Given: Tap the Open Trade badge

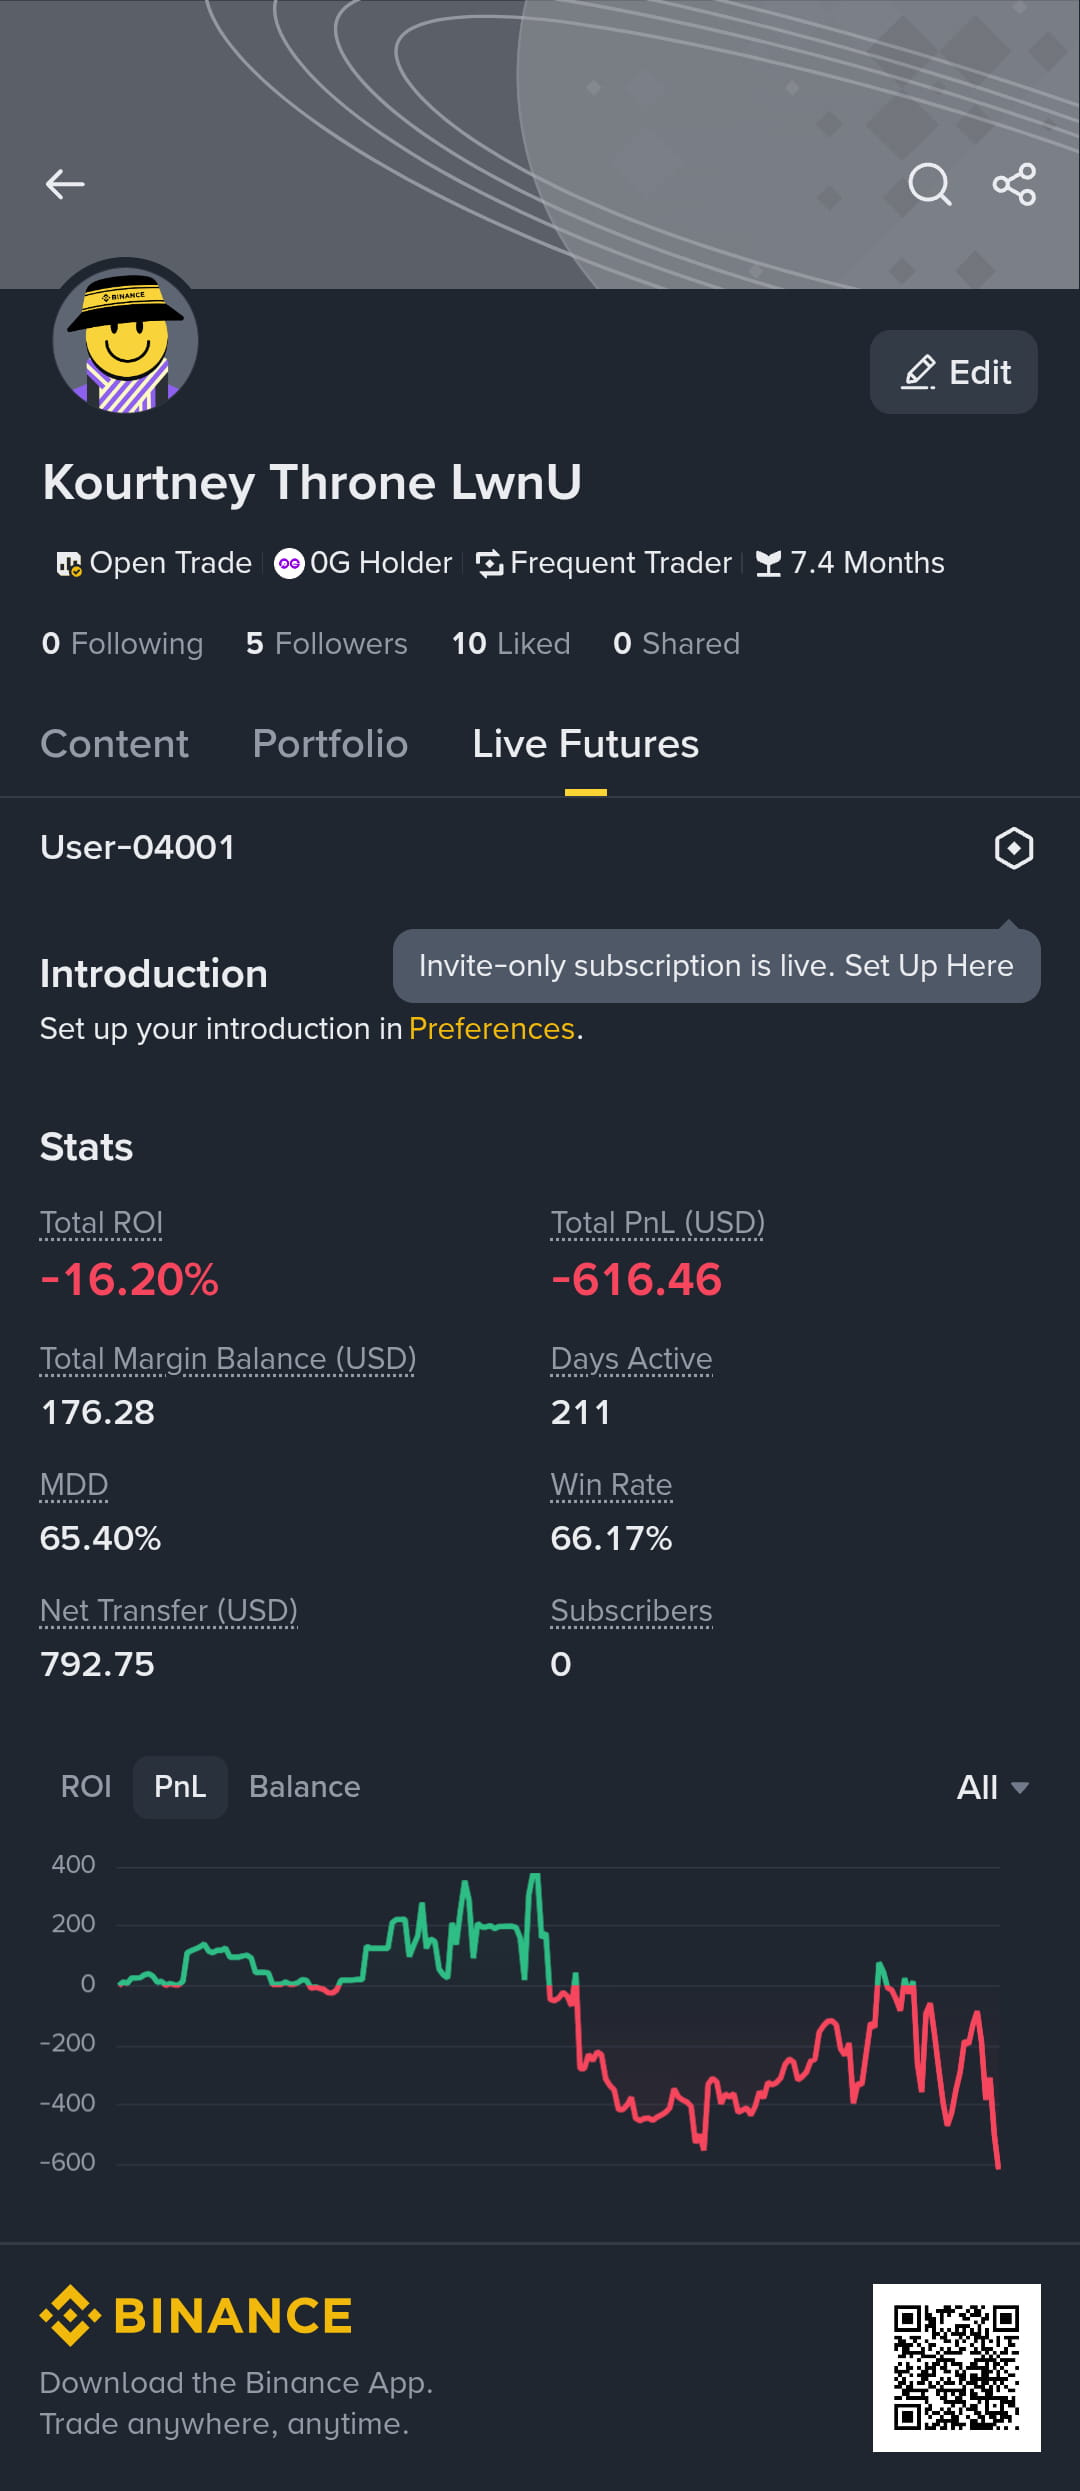Looking at the screenshot, I should pyautogui.click(x=153, y=563).
